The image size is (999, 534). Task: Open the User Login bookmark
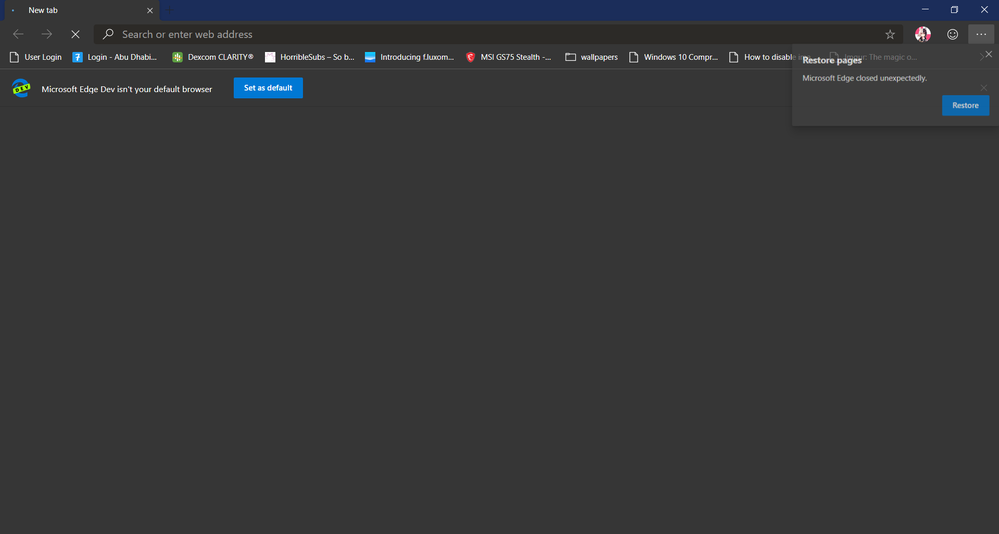coord(36,57)
